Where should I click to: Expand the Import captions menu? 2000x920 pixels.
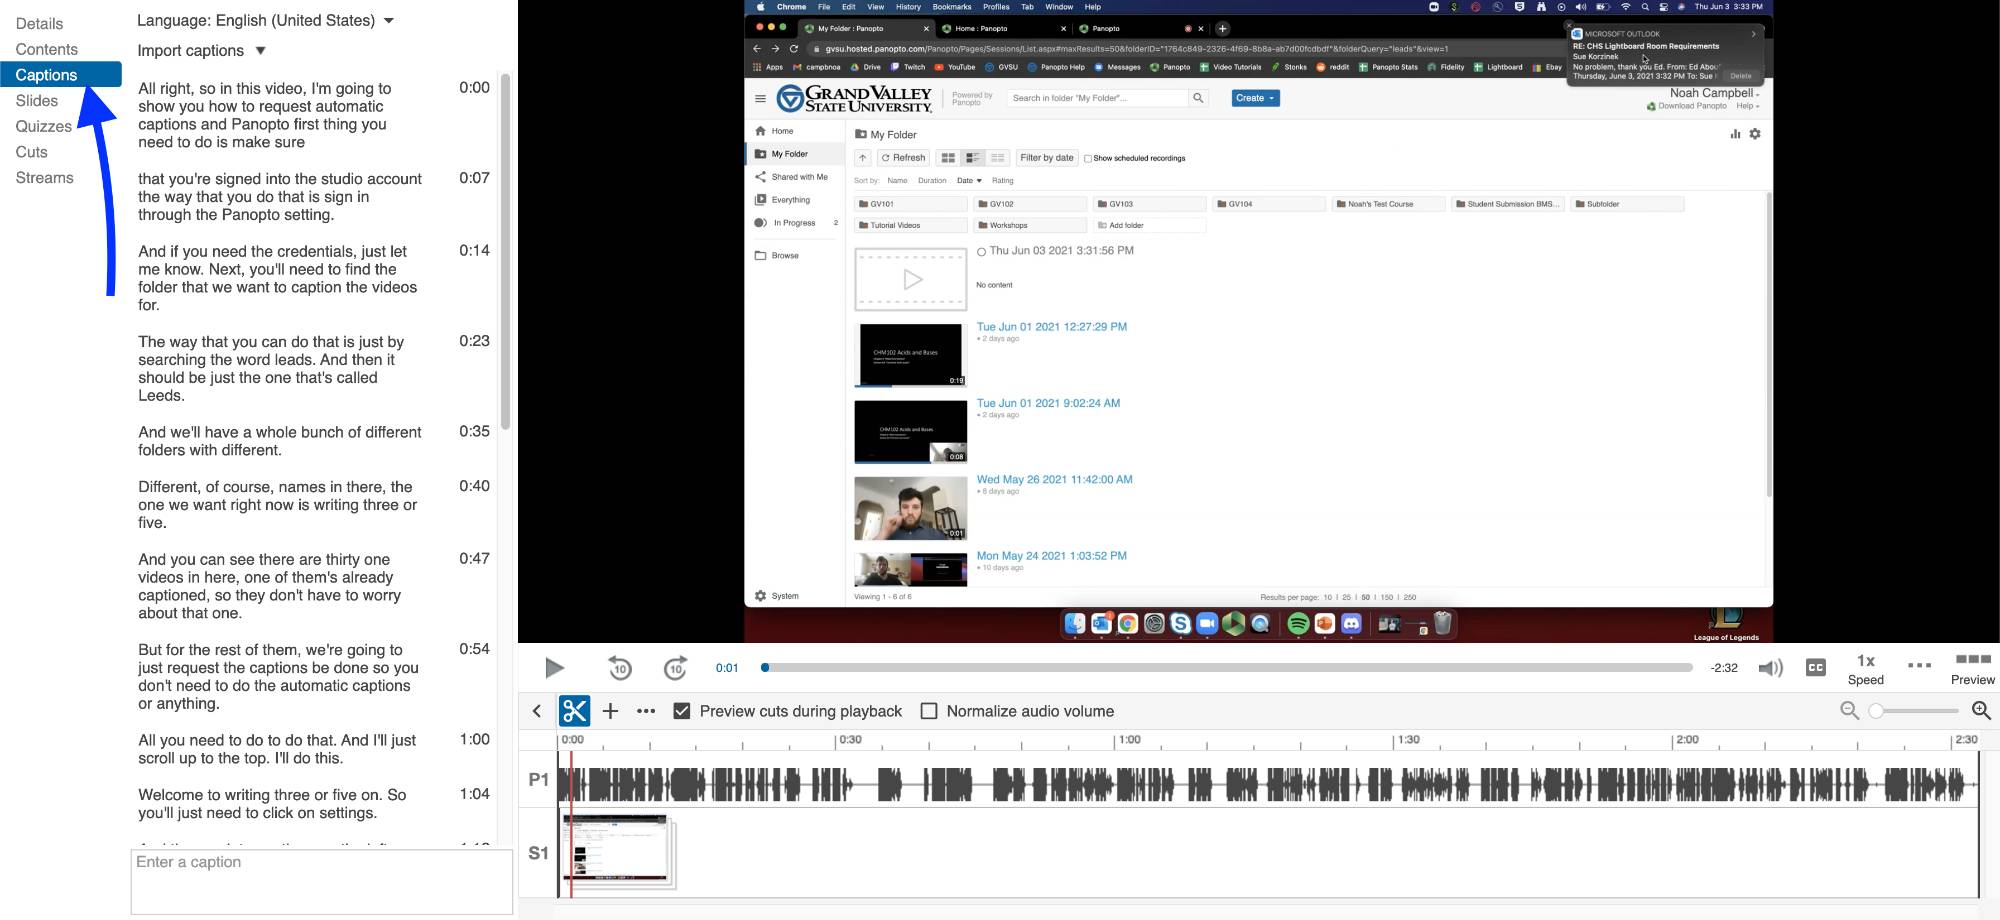pyautogui.click(x=202, y=51)
